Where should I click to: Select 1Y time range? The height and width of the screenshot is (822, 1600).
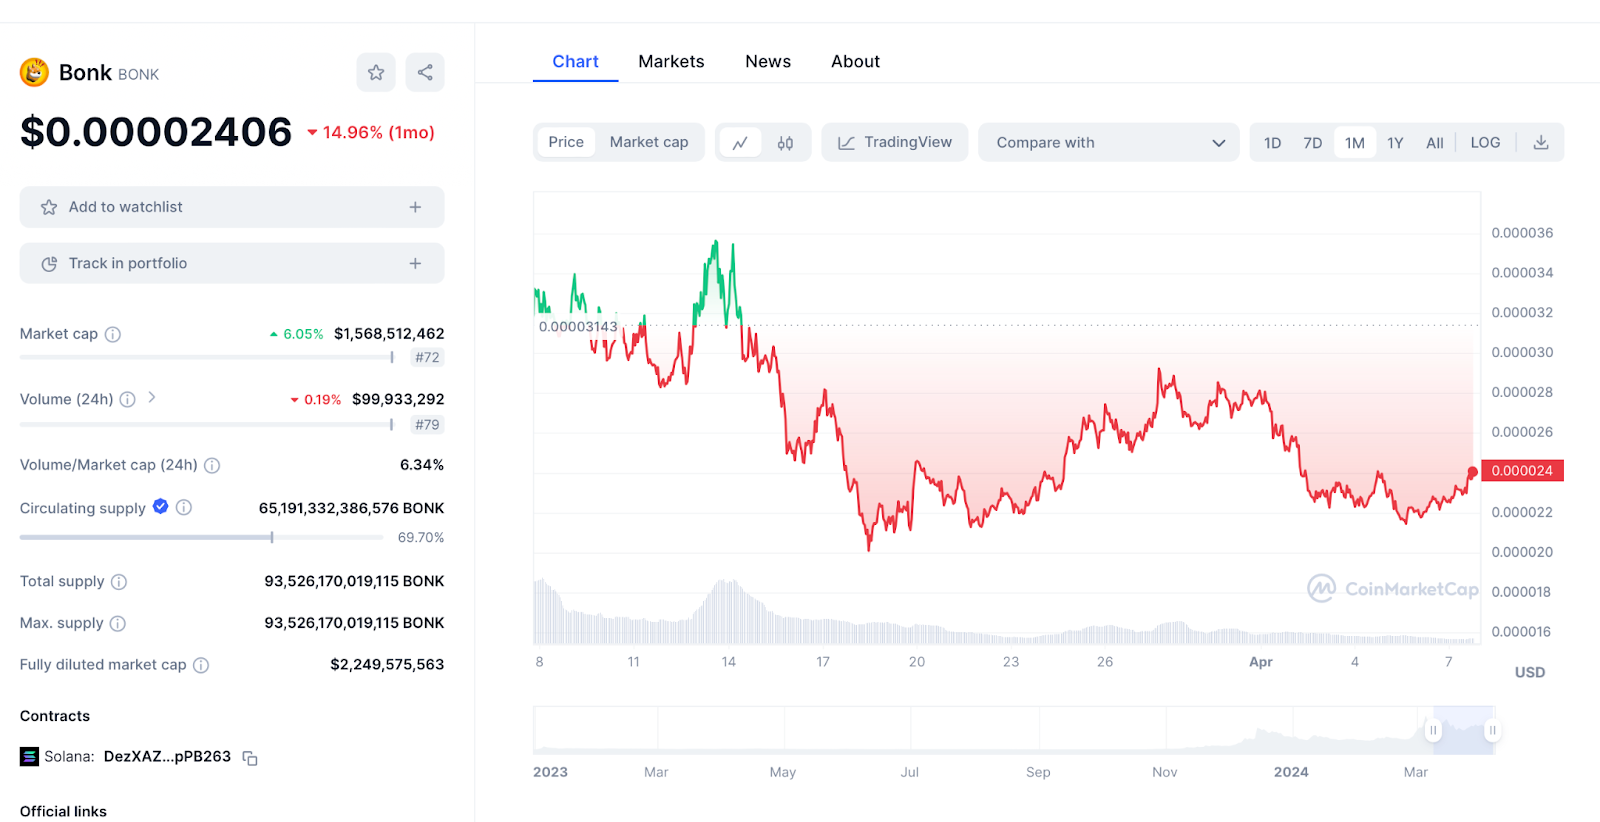tap(1395, 143)
